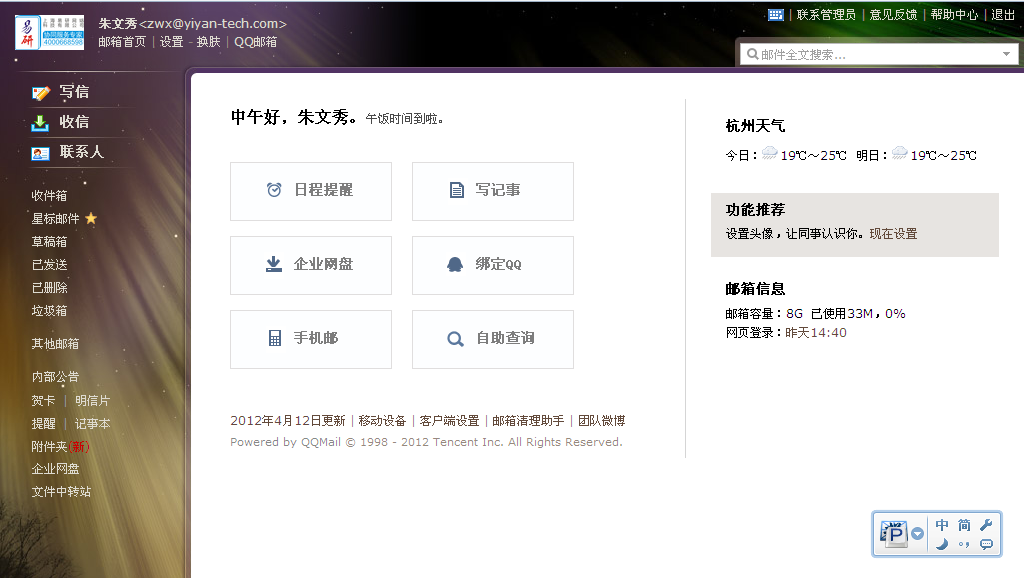This screenshot has height=578, width=1024.
Task: Open Contacts via the 联系人 icon
Action: pyautogui.click(x=40, y=153)
